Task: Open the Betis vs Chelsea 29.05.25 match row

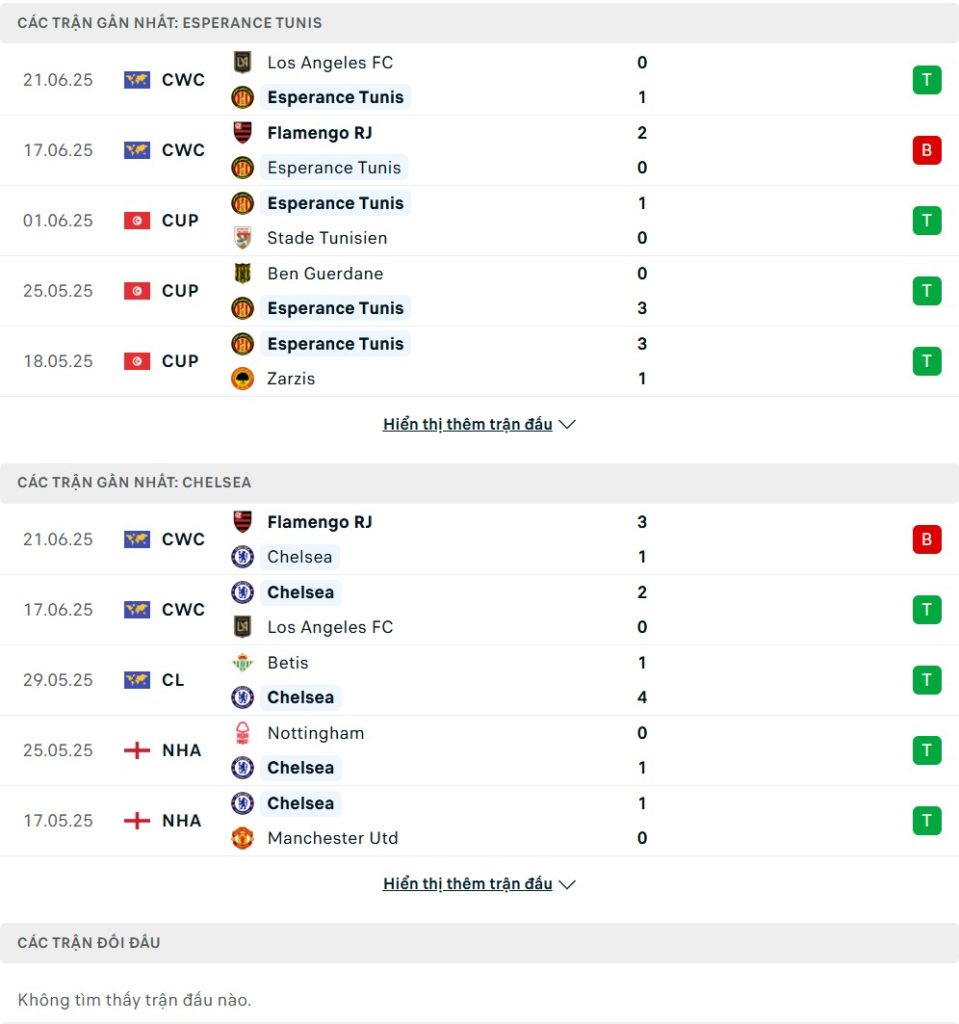Action: tap(480, 680)
